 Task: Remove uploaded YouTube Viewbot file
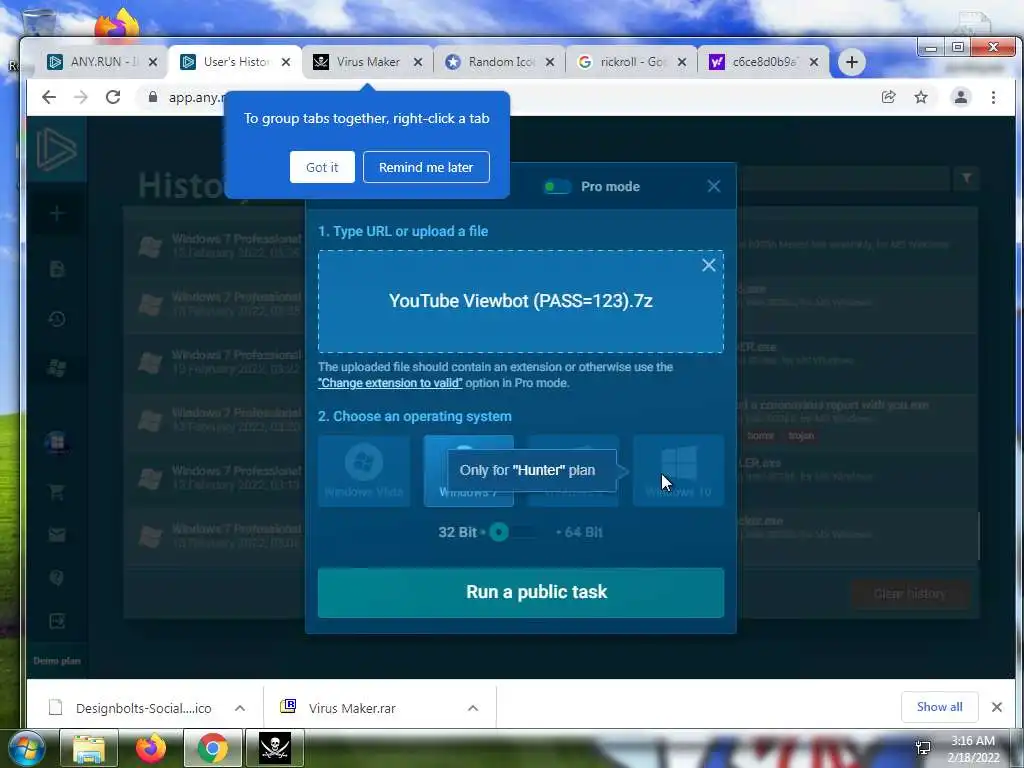(709, 265)
